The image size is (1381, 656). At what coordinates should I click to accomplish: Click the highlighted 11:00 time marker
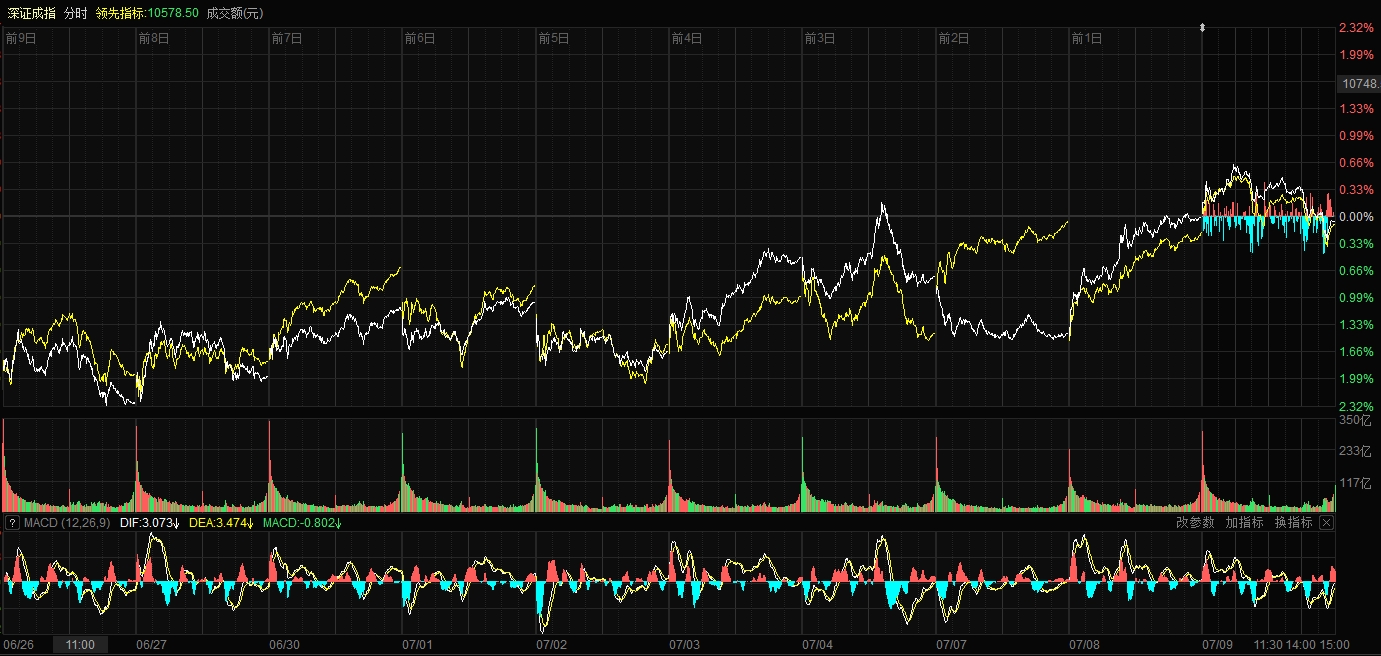point(80,645)
